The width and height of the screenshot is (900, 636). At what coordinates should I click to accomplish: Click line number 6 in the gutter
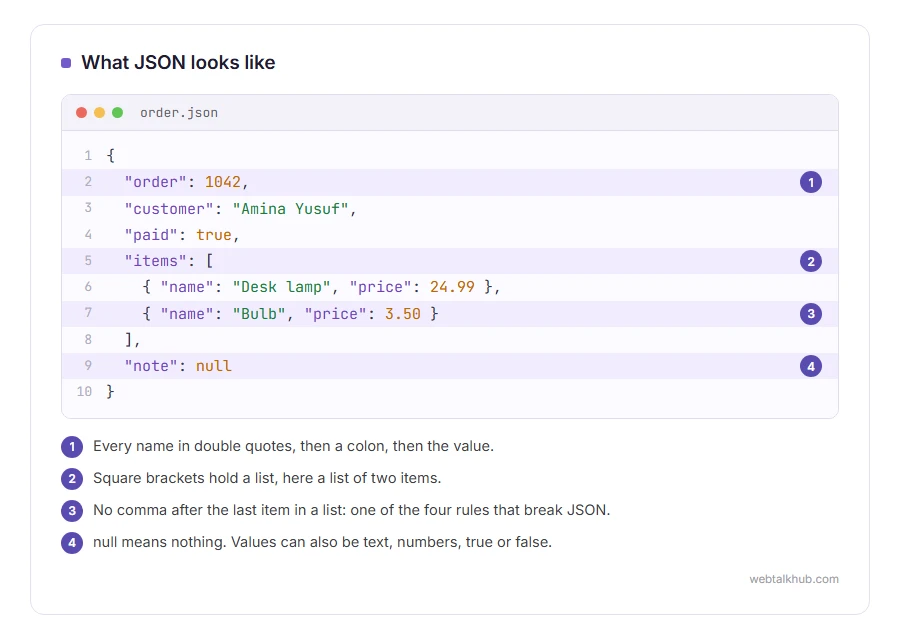pos(88,286)
